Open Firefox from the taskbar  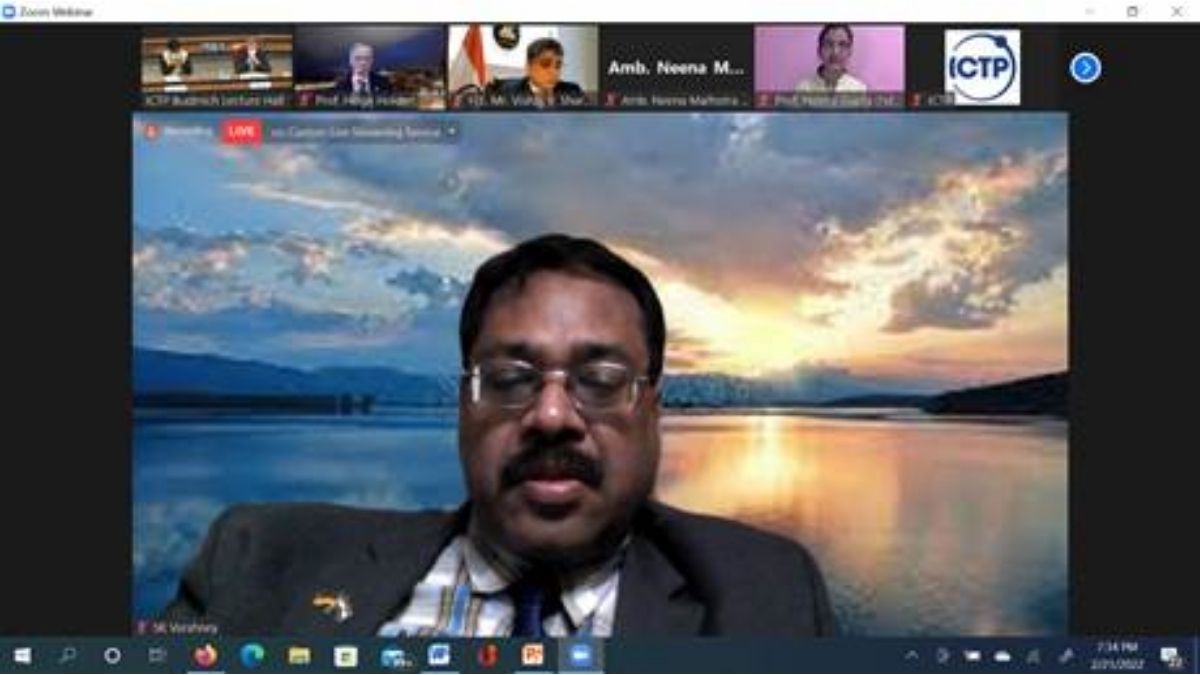coord(205,656)
